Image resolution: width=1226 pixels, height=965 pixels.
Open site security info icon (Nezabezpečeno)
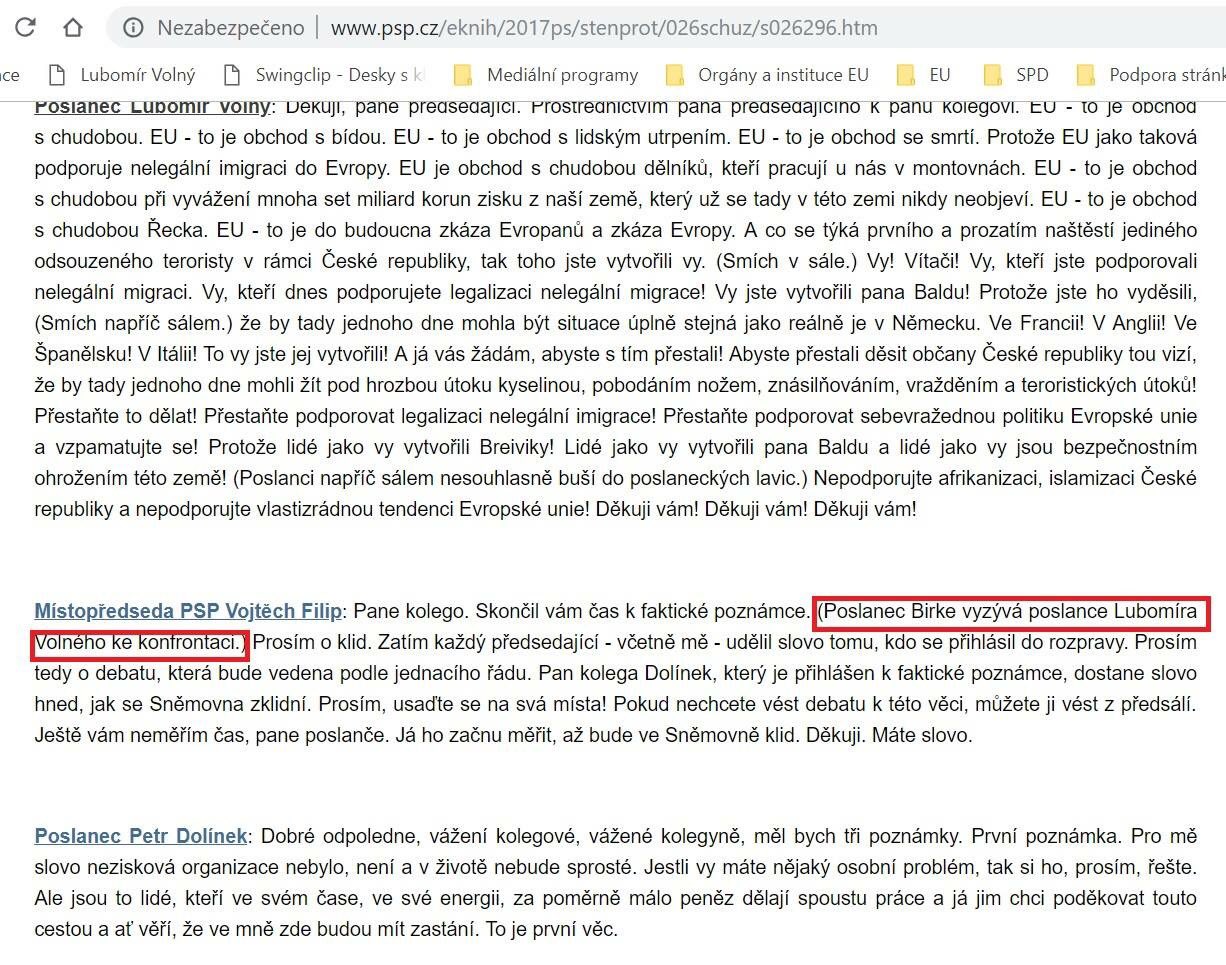(x=133, y=28)
